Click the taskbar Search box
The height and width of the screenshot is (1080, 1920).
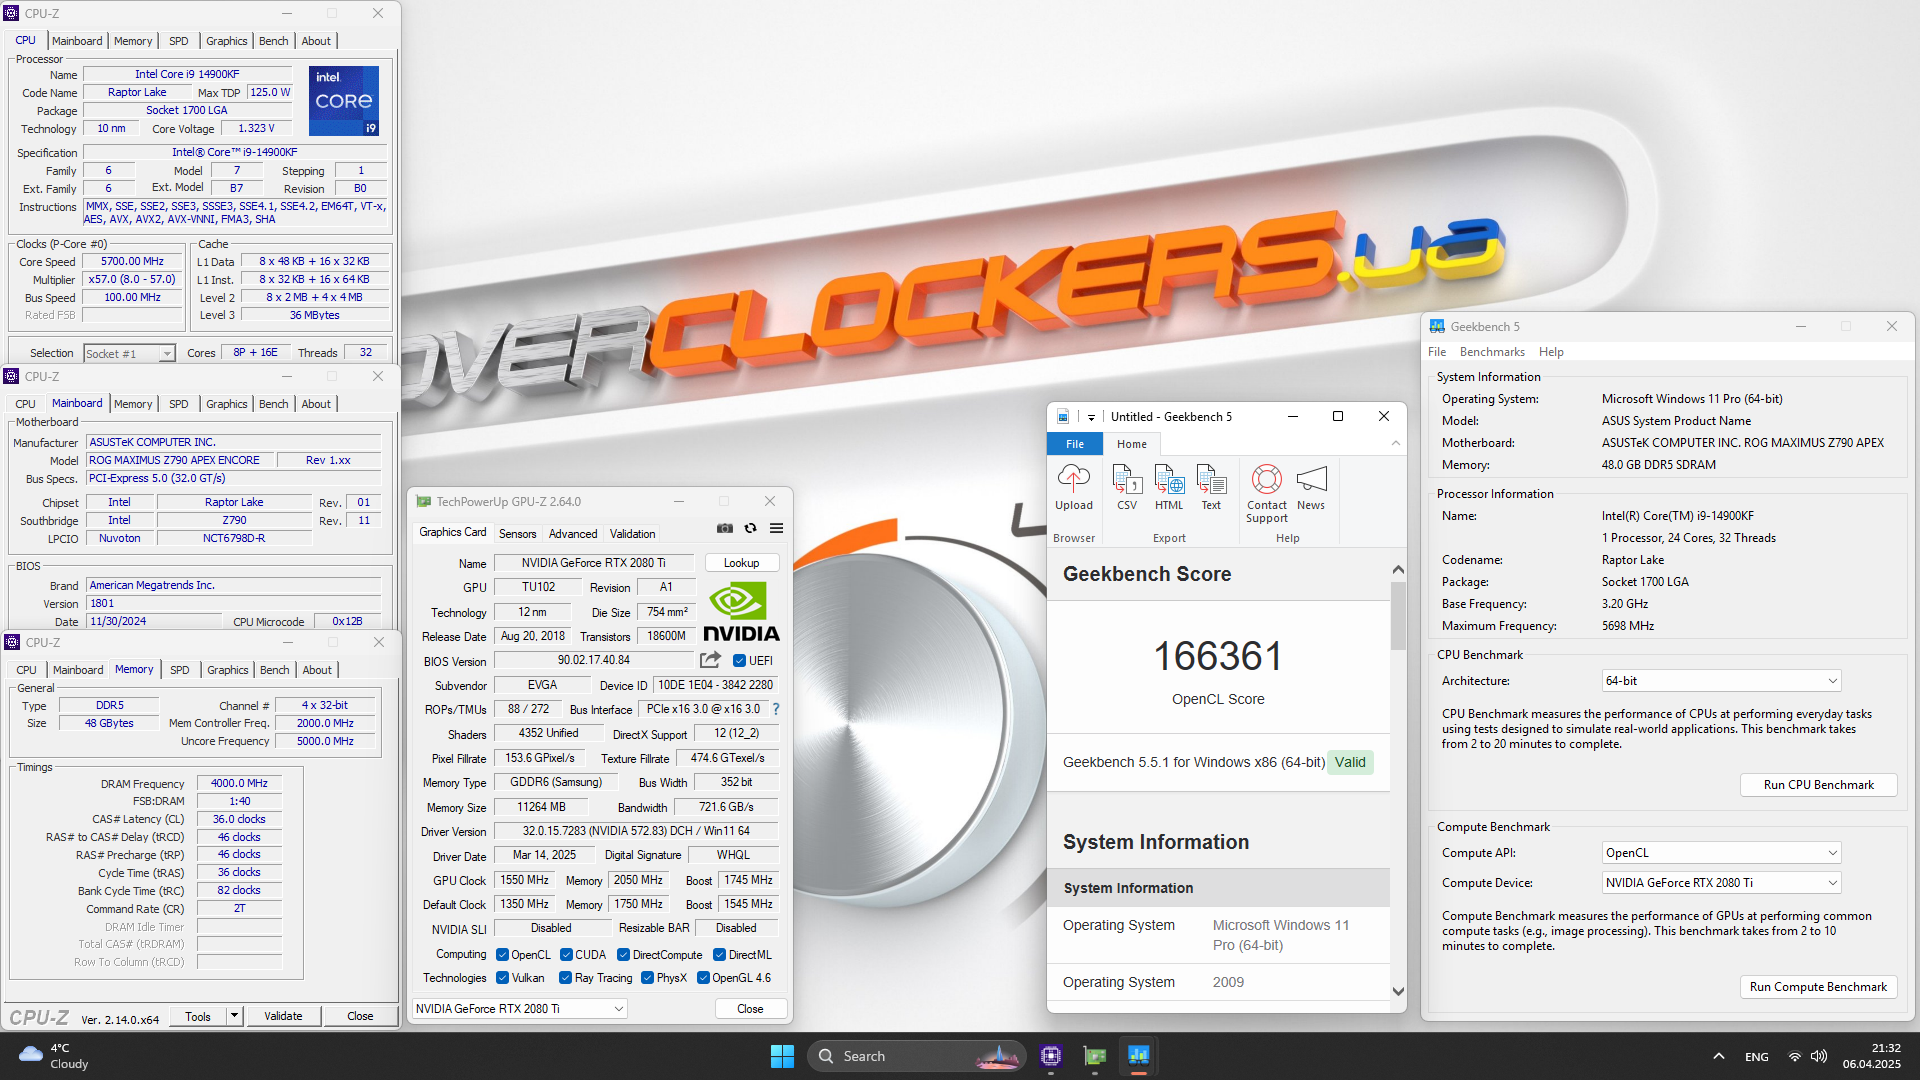click(916, 1056)
